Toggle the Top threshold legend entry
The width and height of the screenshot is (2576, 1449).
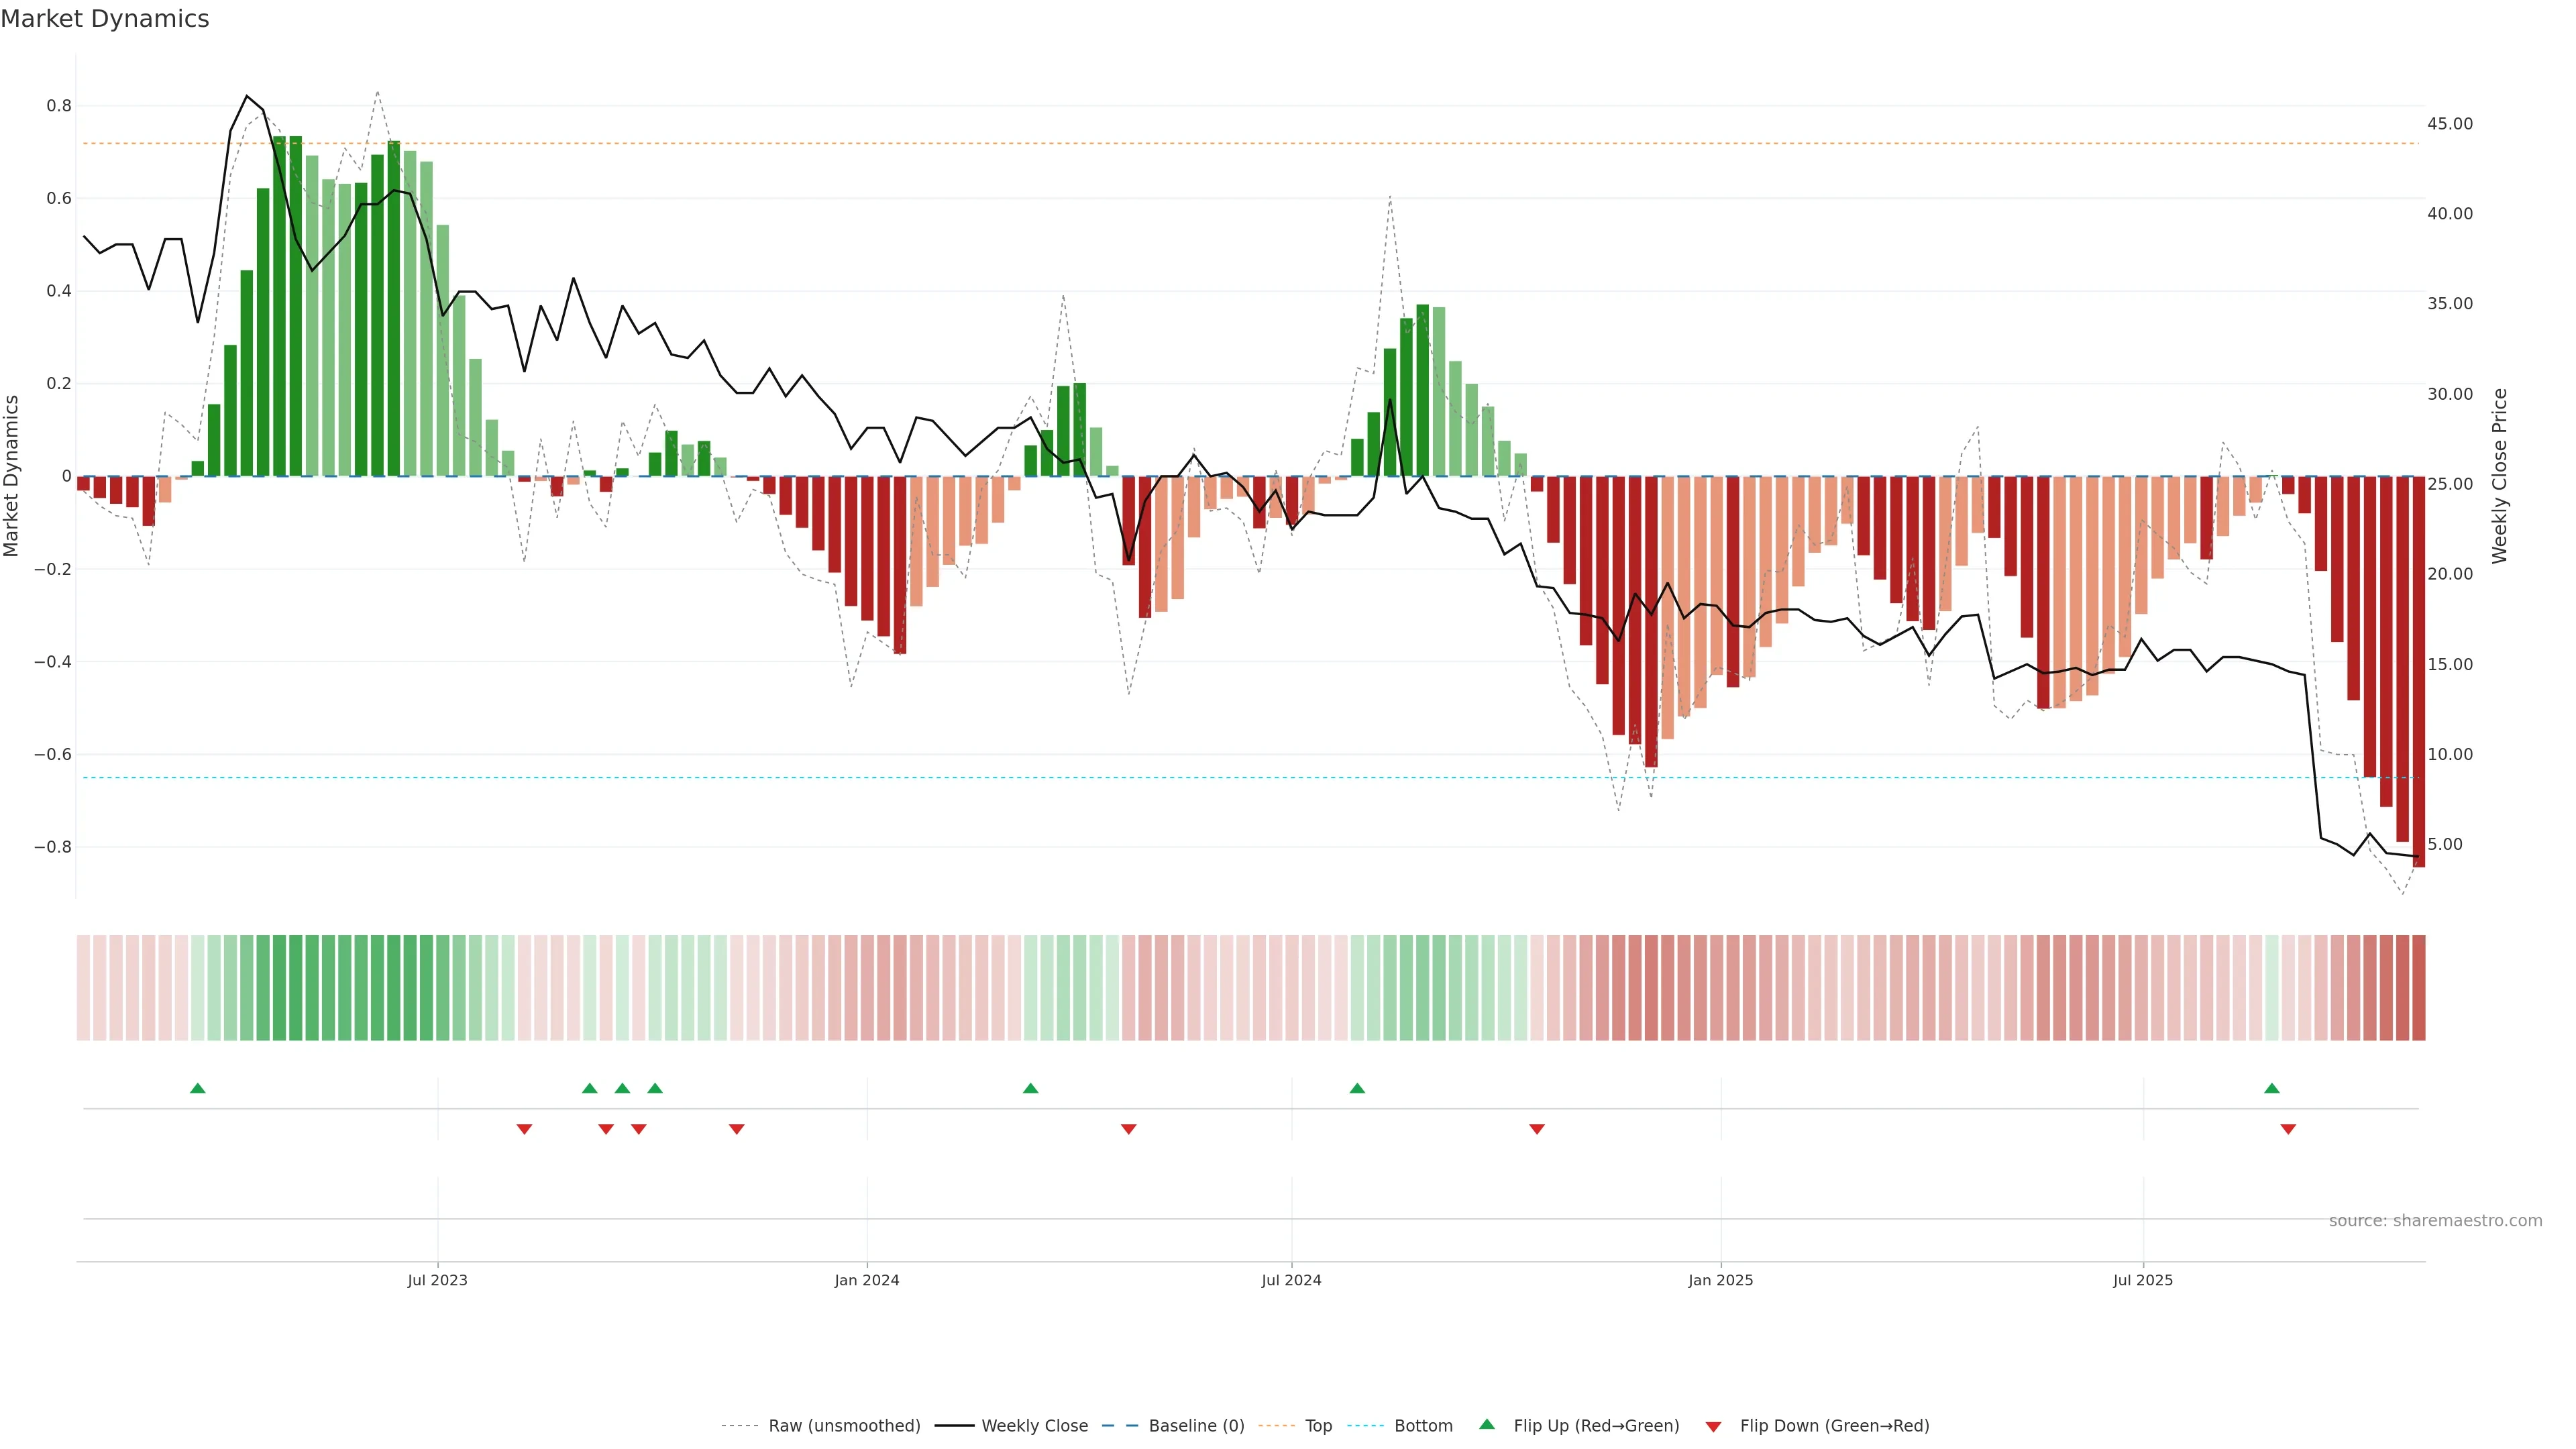[x=1318, y=1426]
